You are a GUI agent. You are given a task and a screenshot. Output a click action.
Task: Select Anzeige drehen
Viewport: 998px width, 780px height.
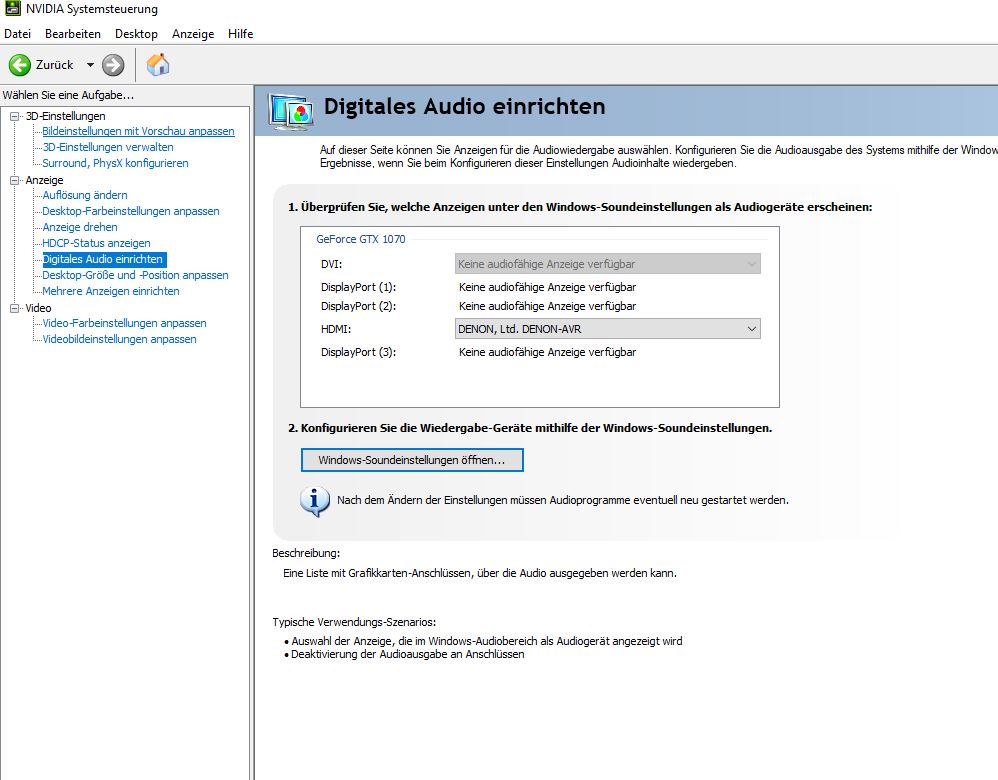tap(80, 227)
